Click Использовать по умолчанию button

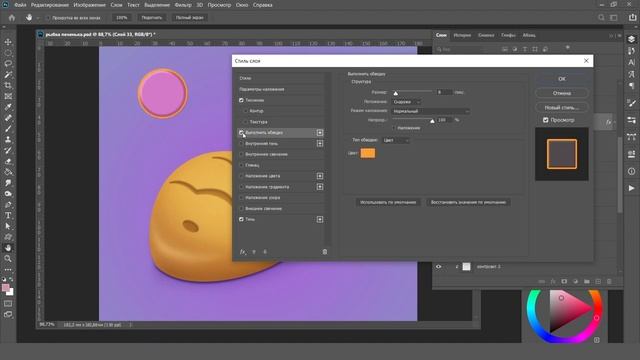coord(388,202)
